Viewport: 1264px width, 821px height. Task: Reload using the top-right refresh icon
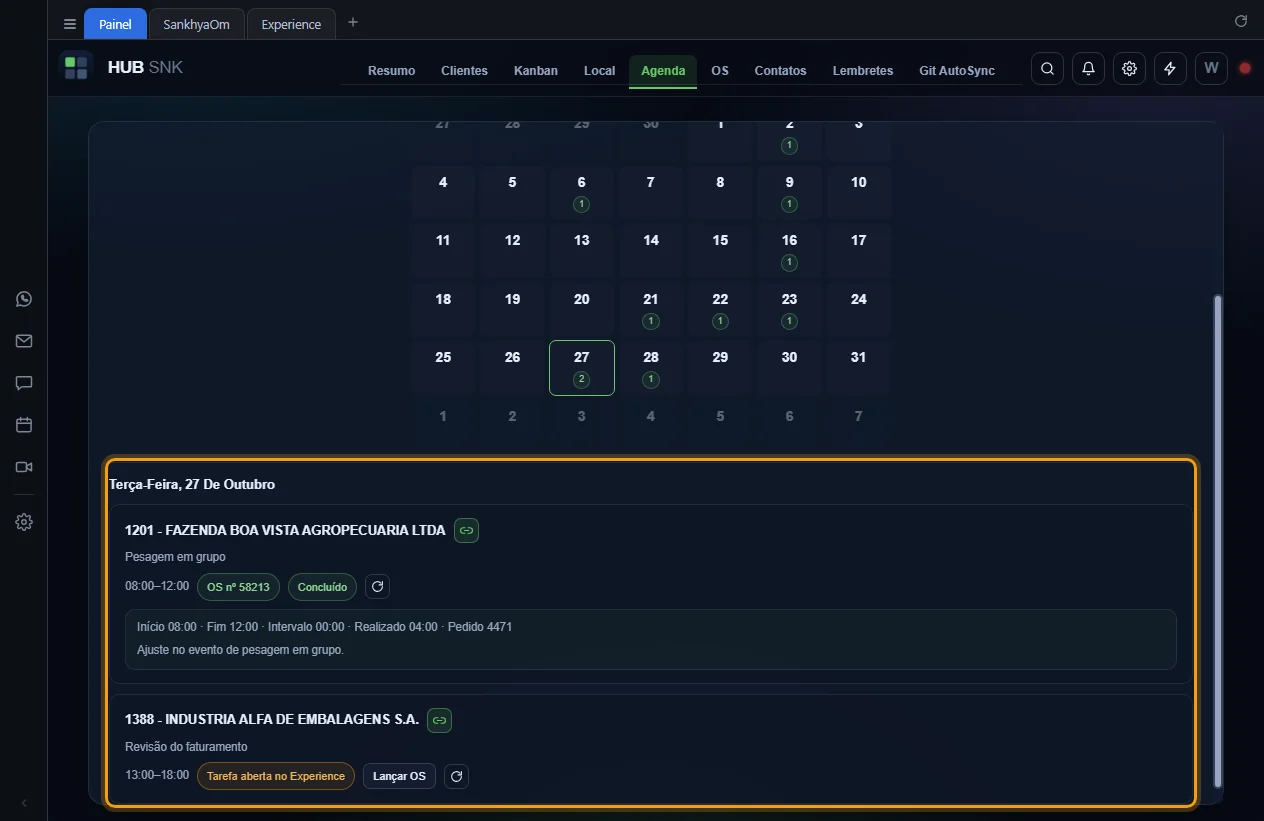tap(1241, 21)
